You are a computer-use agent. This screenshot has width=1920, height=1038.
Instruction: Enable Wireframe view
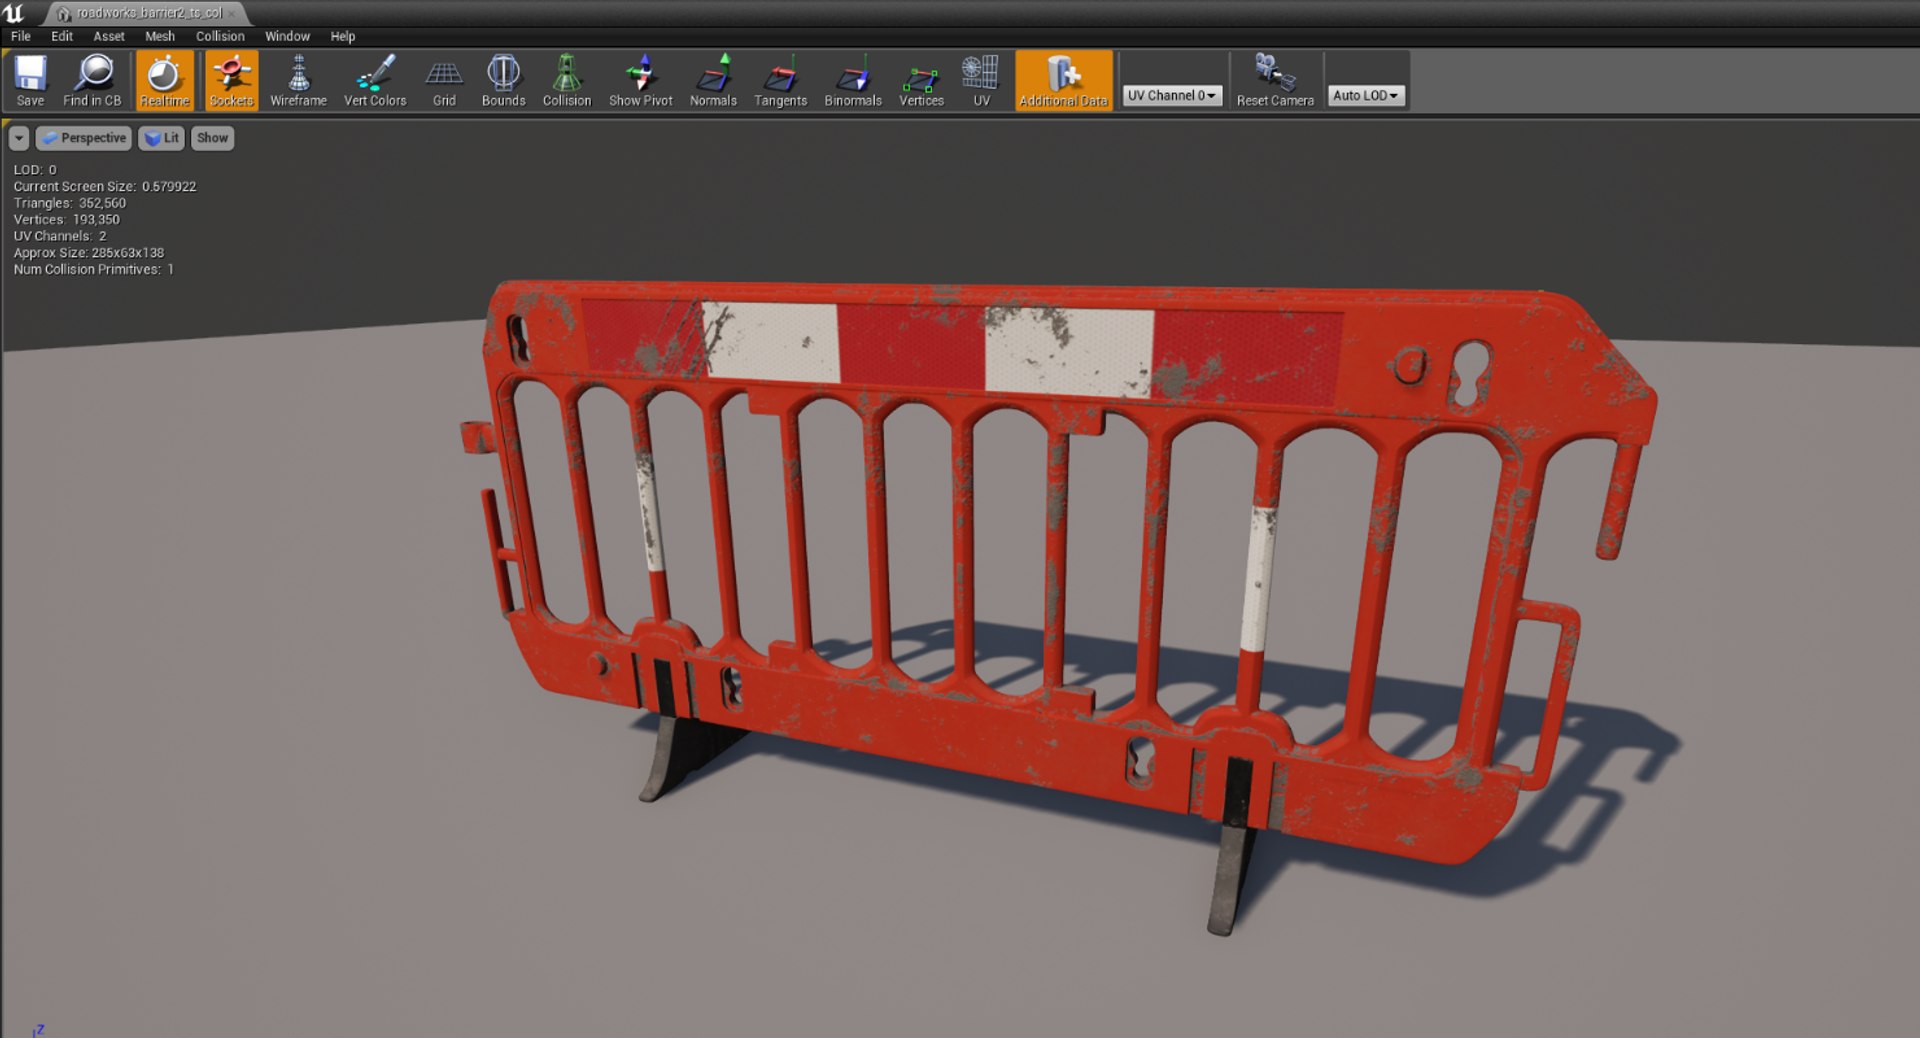pyautogui.click(x=298, y=81)
